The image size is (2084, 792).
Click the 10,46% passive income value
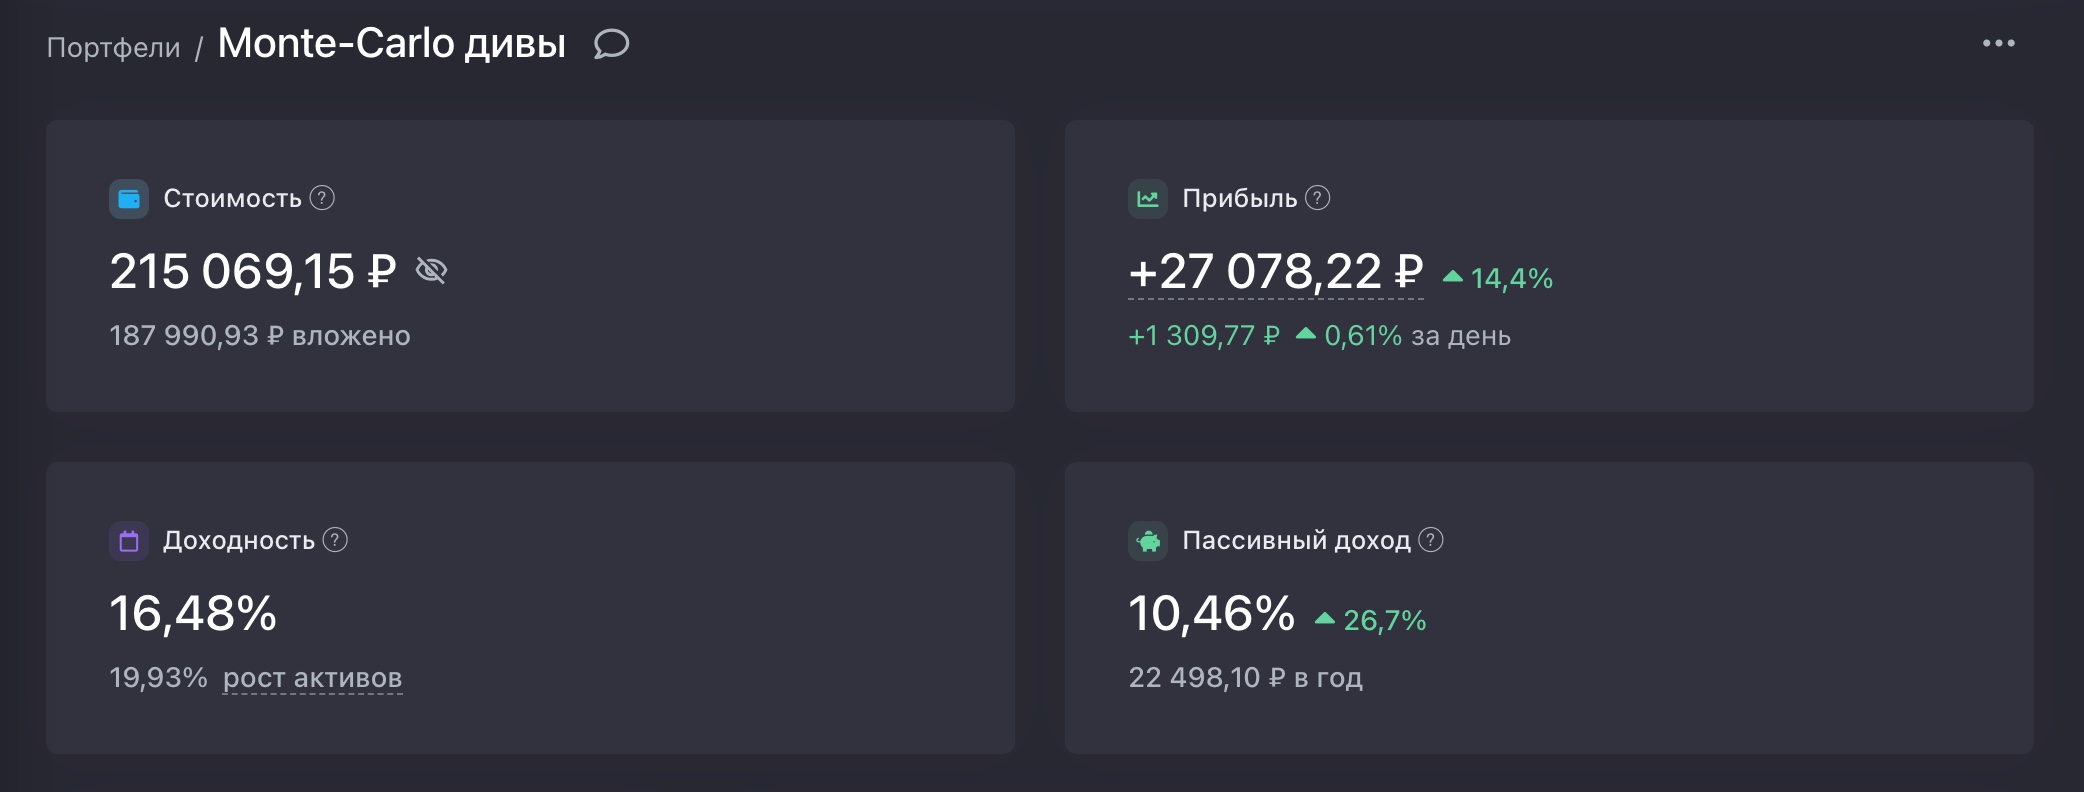coord(1211,613)
